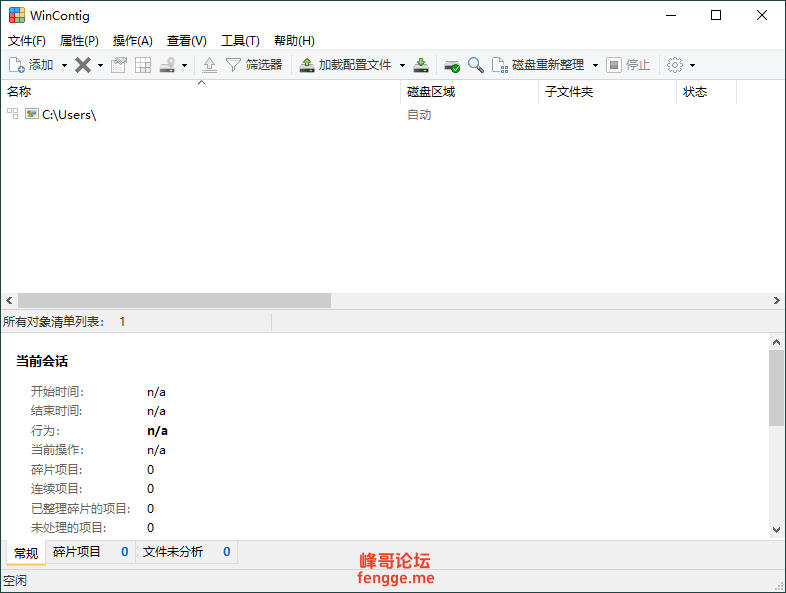Viewport: 786px width, 593px height.
Task: Click the grid table icon in the toolbar
Action: pos(143,65)
